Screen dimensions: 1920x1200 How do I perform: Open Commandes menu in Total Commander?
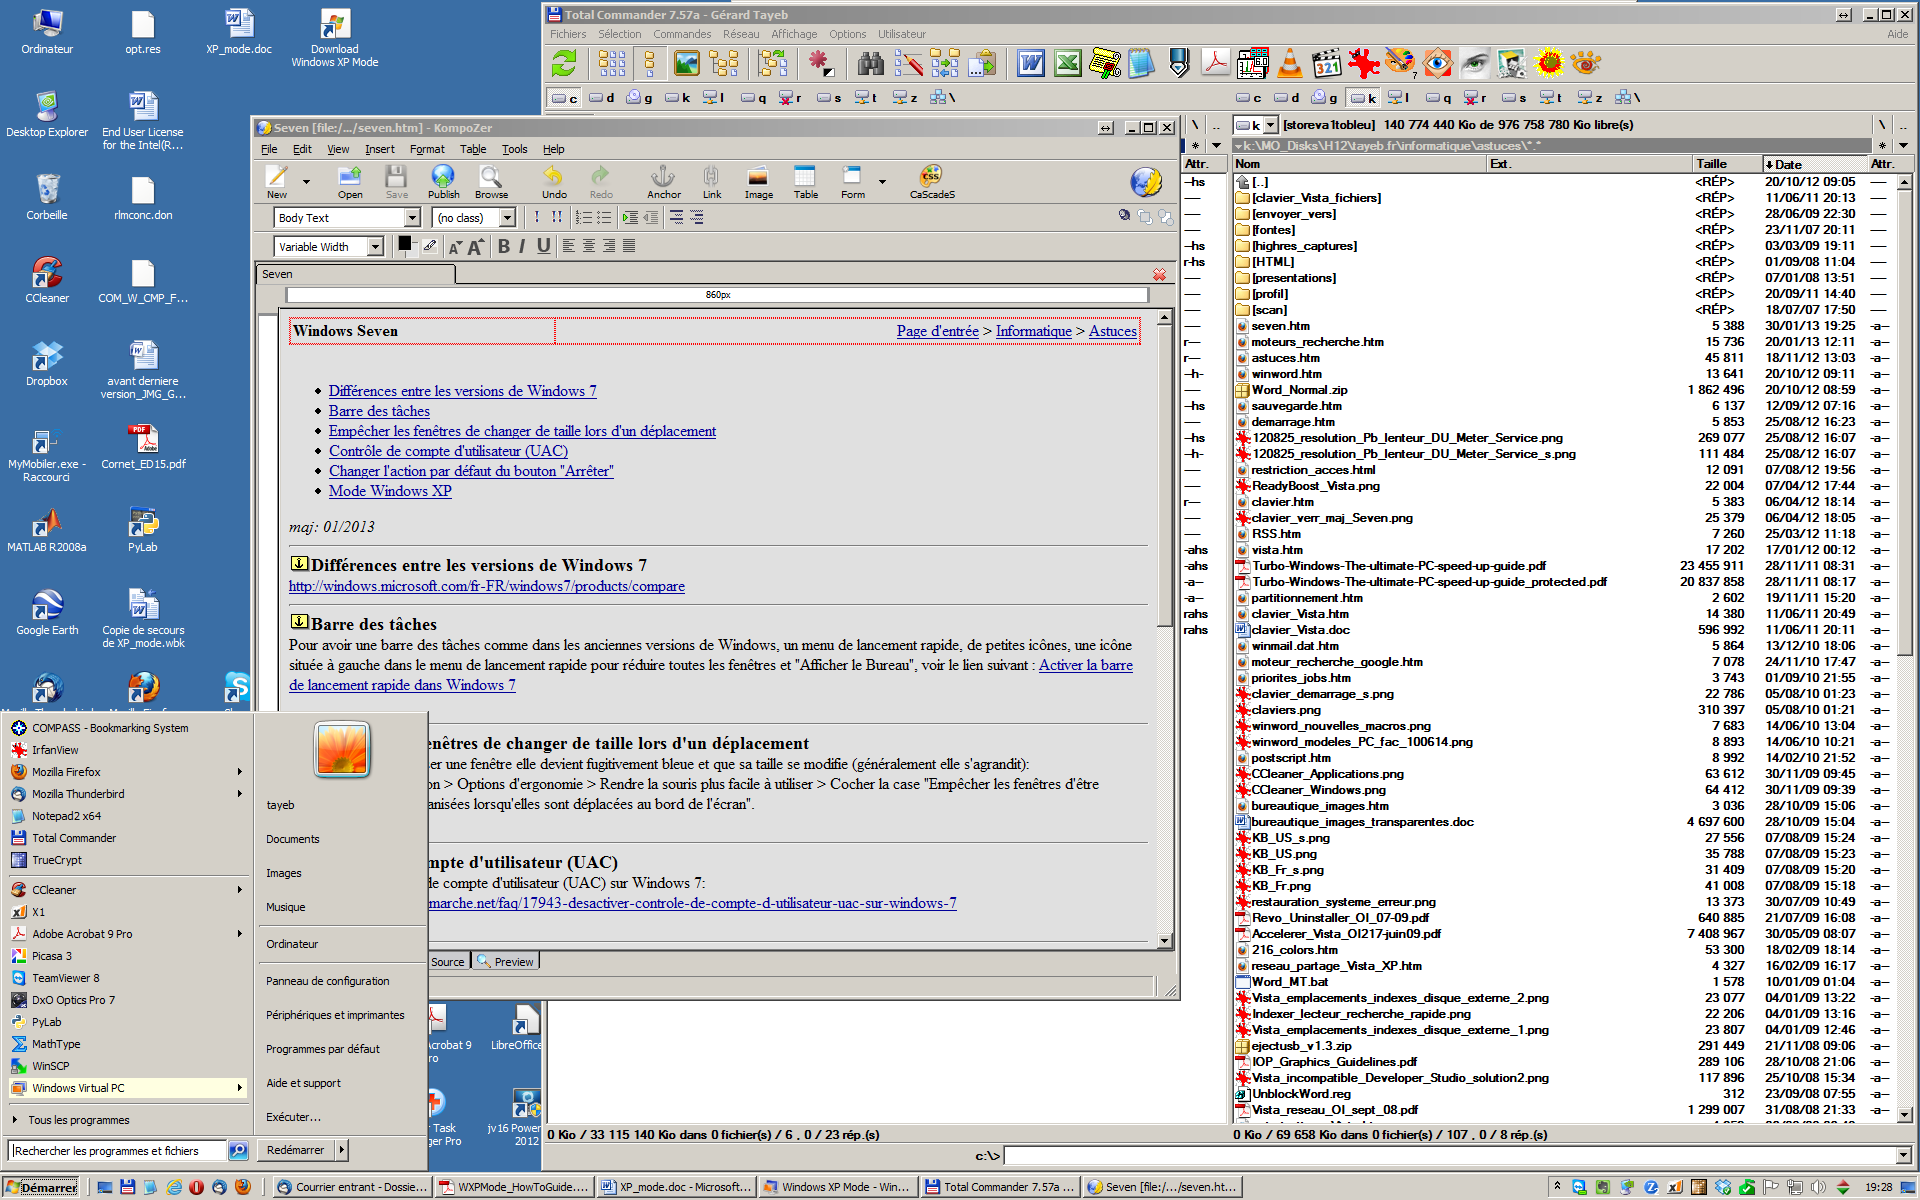(x=682, y=34)
